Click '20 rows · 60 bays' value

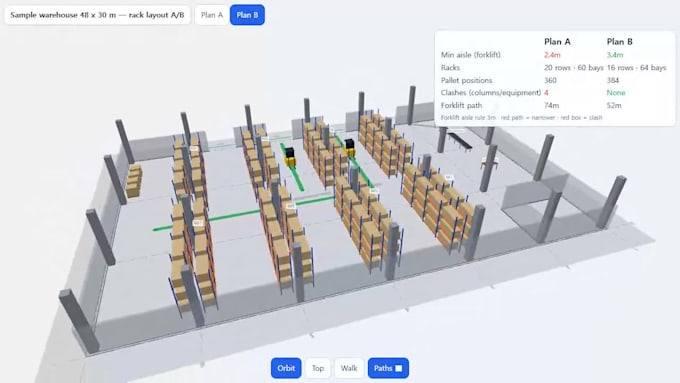pos(573,68)
